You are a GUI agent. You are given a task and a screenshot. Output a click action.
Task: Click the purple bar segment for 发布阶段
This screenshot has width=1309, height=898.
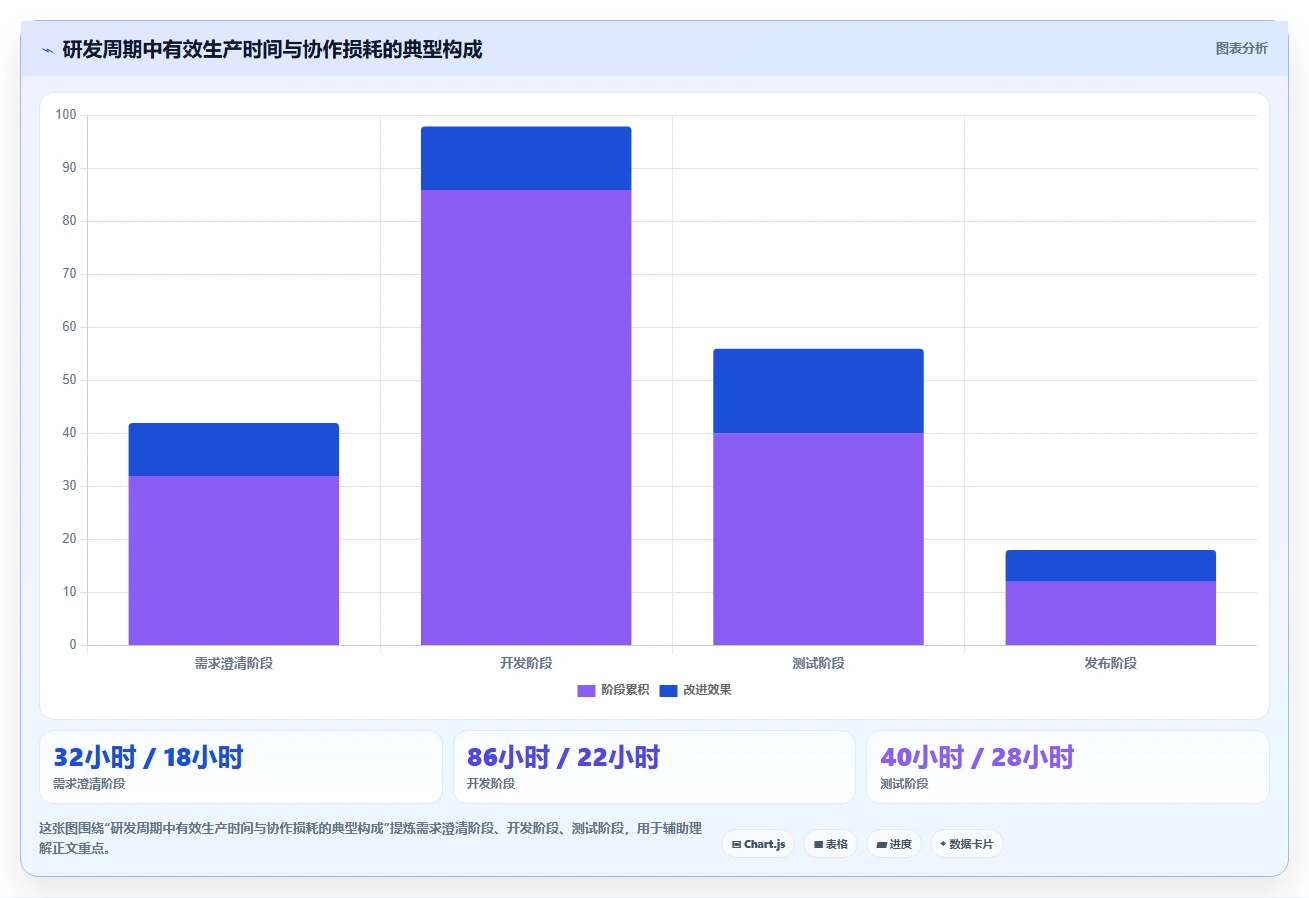[1110, 613]
